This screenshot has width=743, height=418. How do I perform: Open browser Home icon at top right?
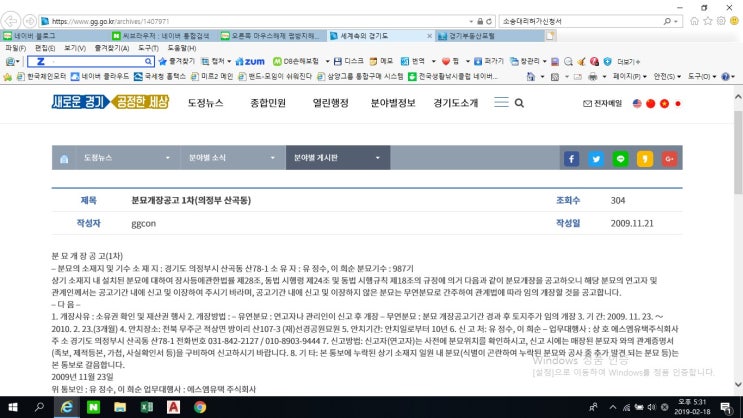(694, 21)
